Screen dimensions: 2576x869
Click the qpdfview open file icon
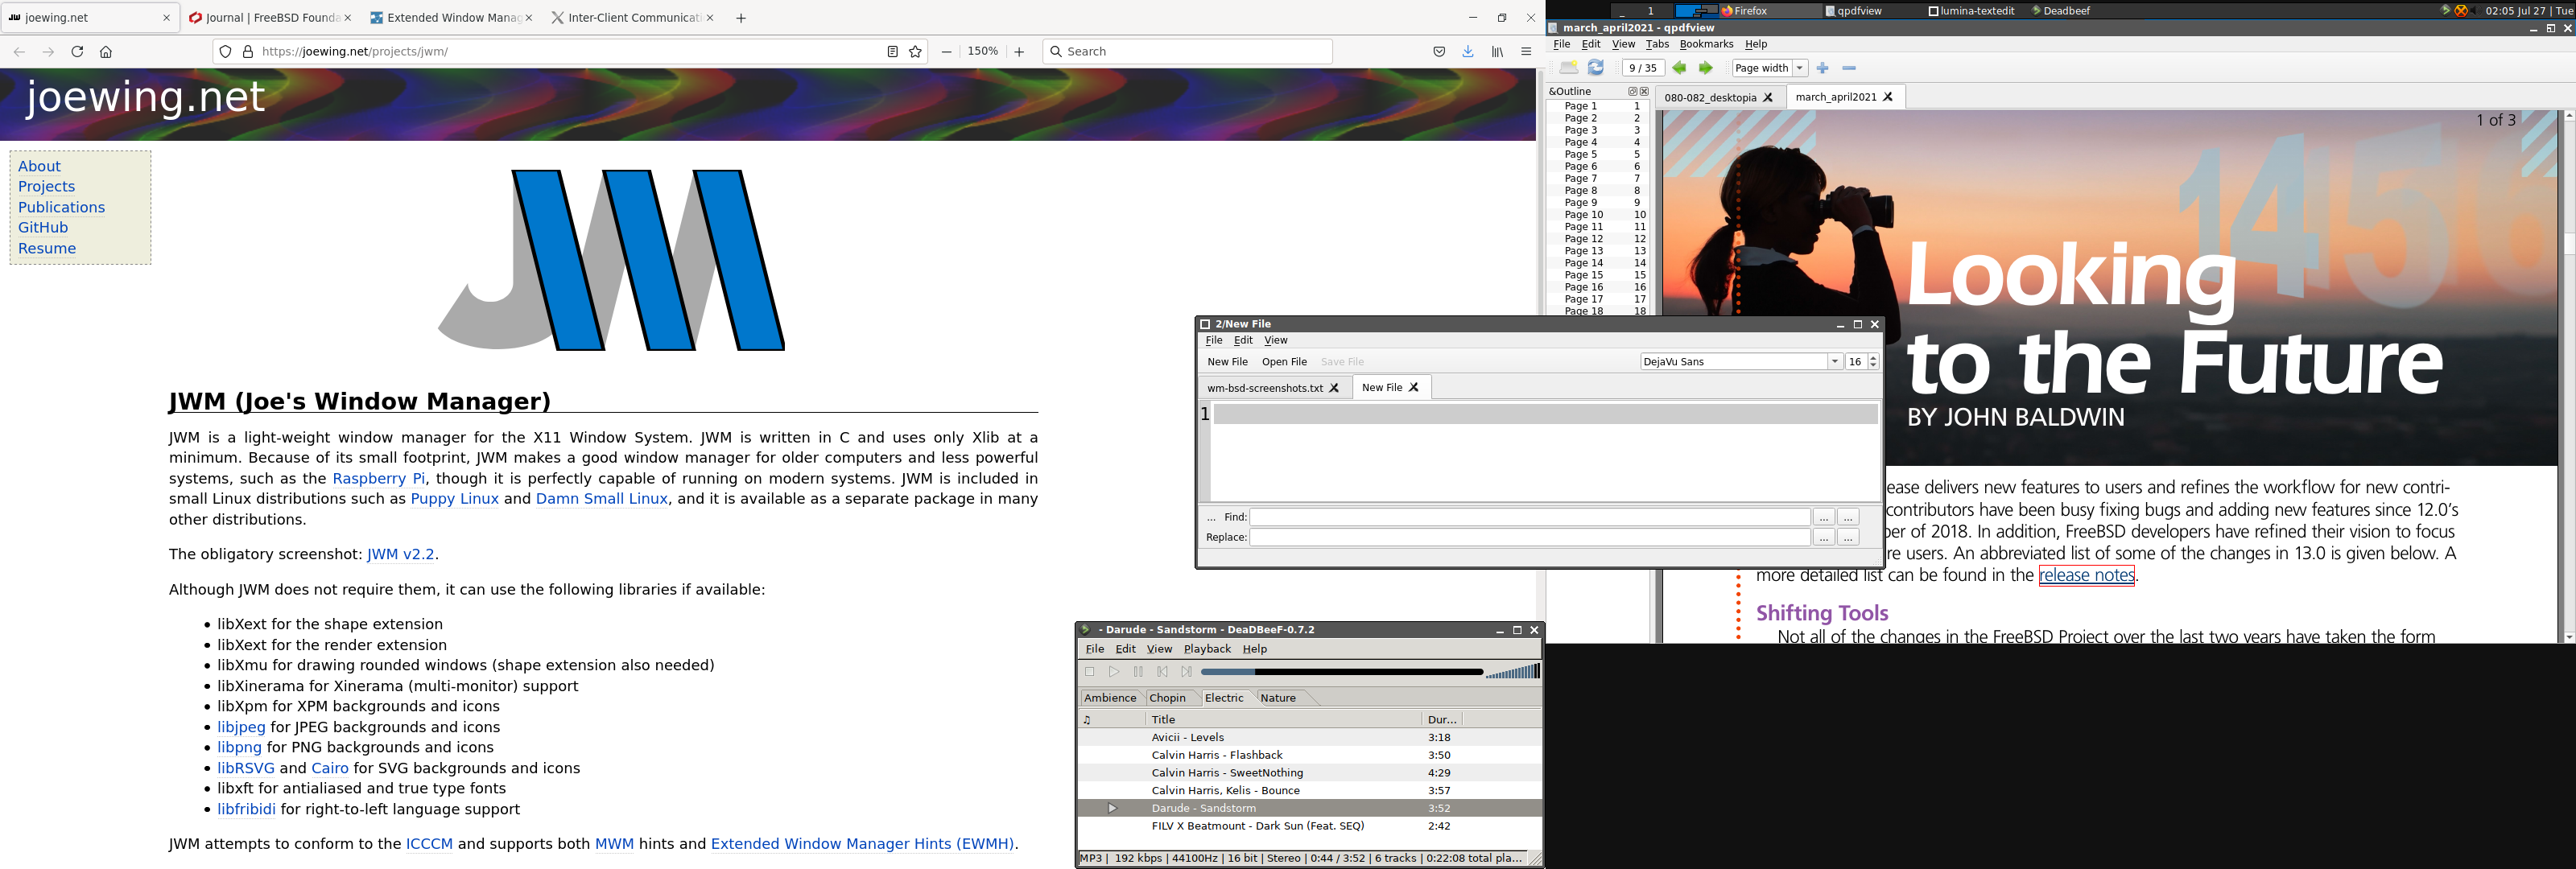1568,68
